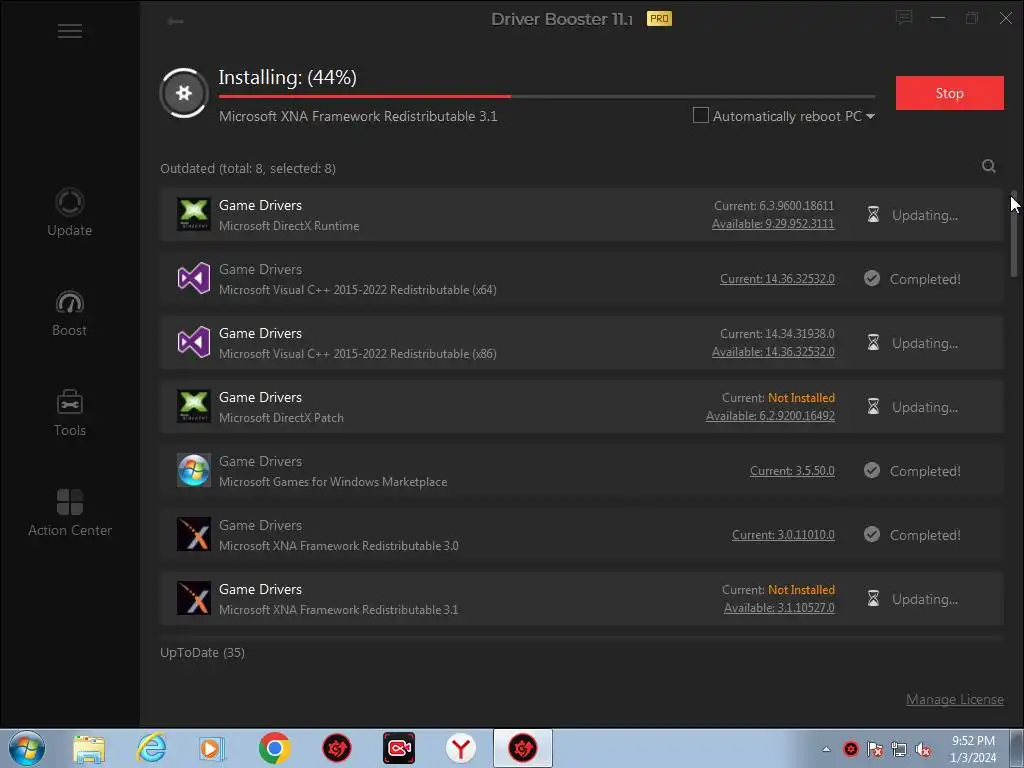Click the XNA Framework 3.1 row icon
The image size is (1024, 768).
pos(194,598)
